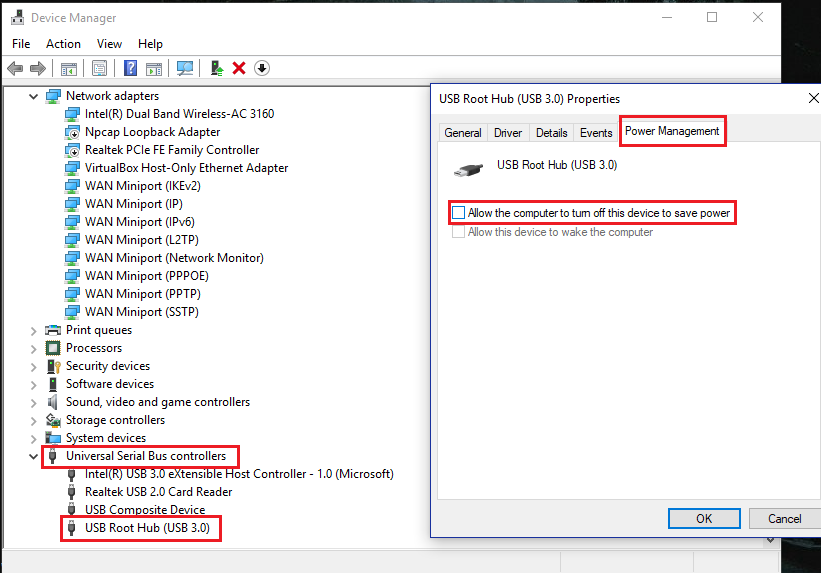Expand the Security devices category

pyautogui.click(x=34, y=367)
